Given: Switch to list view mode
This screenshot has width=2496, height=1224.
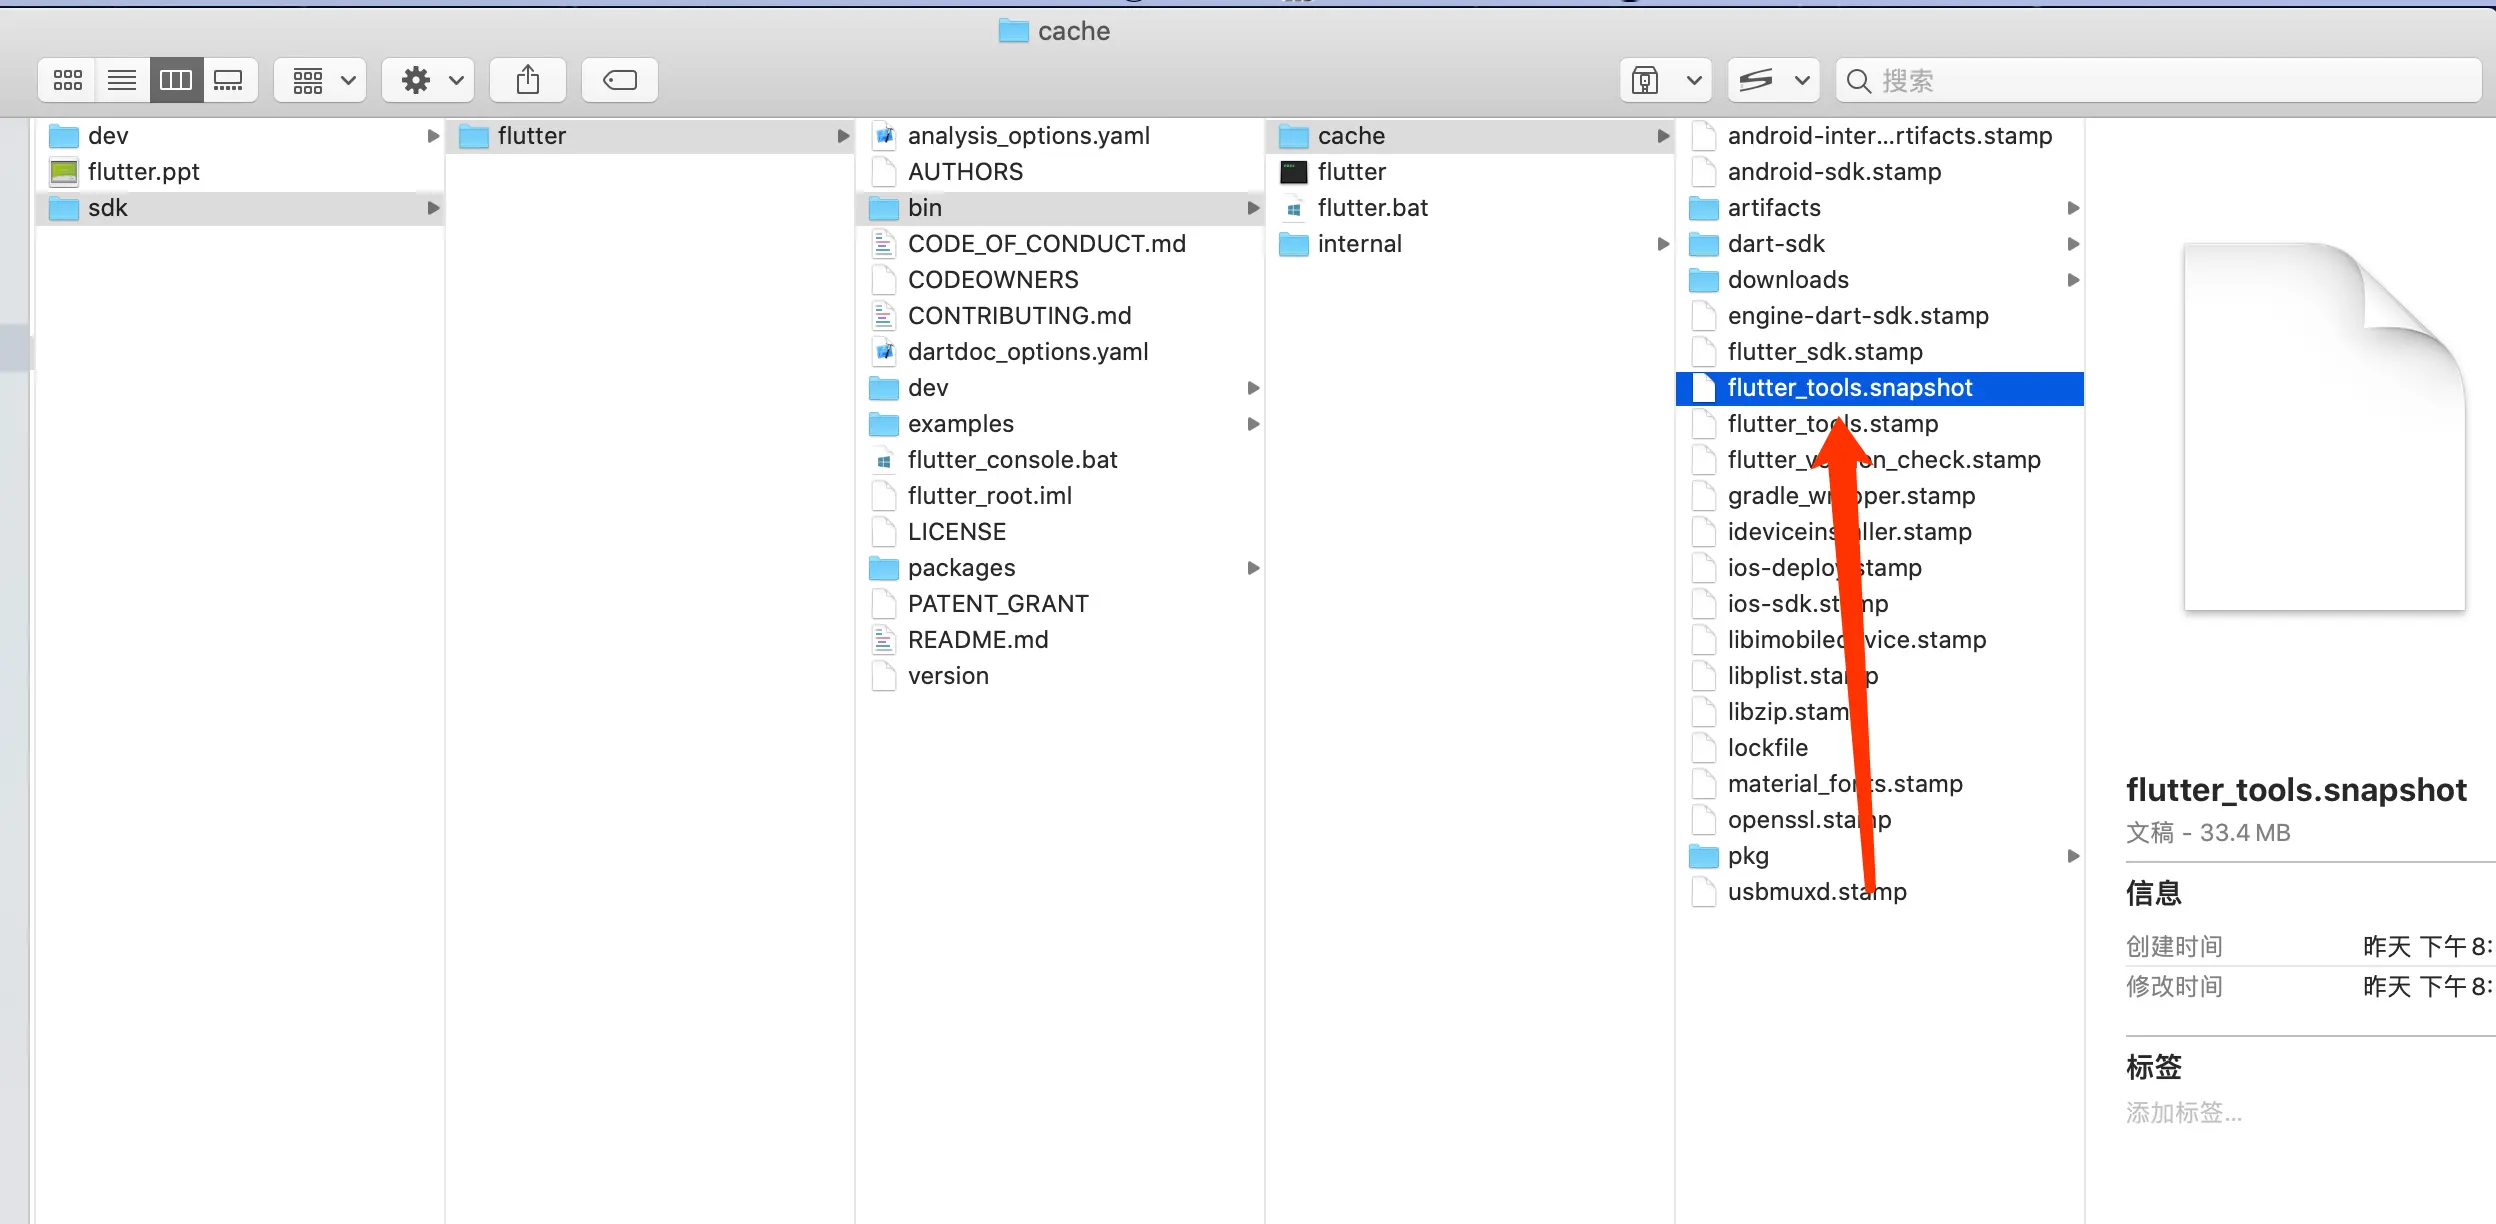Looking at the screenshot, I should 122,80.
